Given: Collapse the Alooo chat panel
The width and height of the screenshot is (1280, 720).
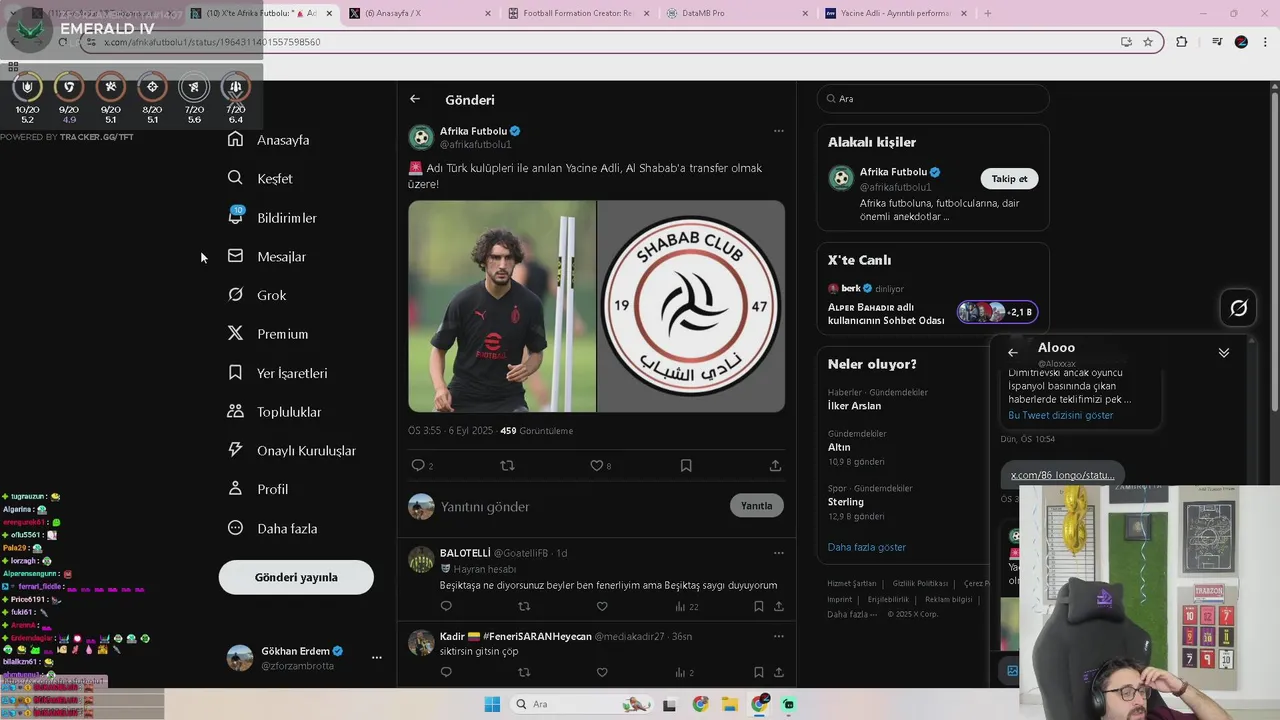Looking at the screenshot, I should pos(1223,352).
